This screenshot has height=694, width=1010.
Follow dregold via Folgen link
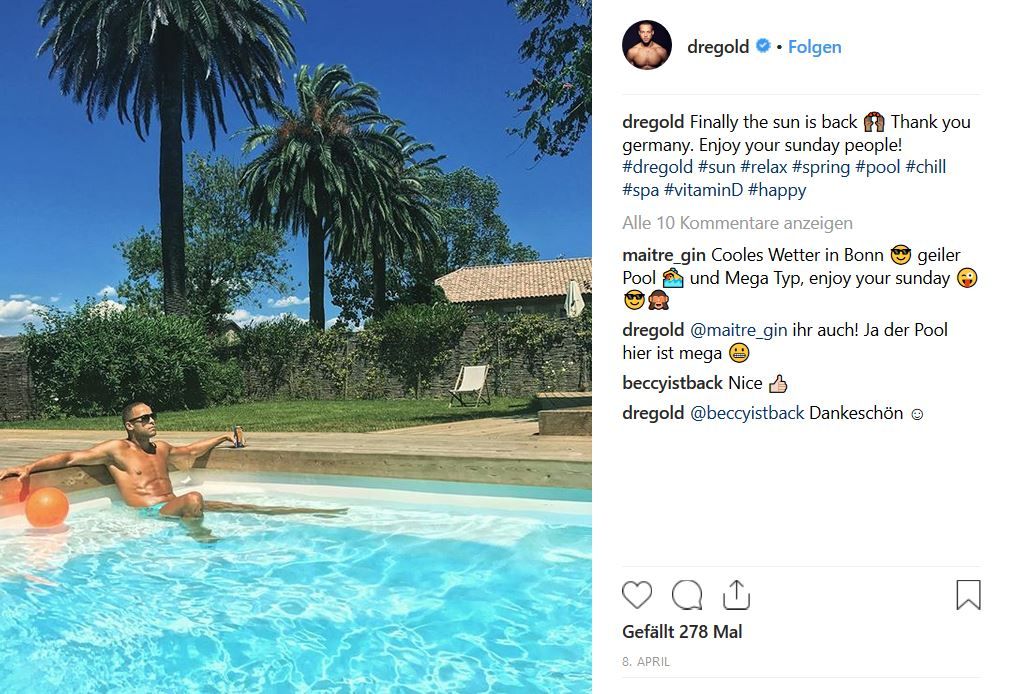tap(814, 47)
